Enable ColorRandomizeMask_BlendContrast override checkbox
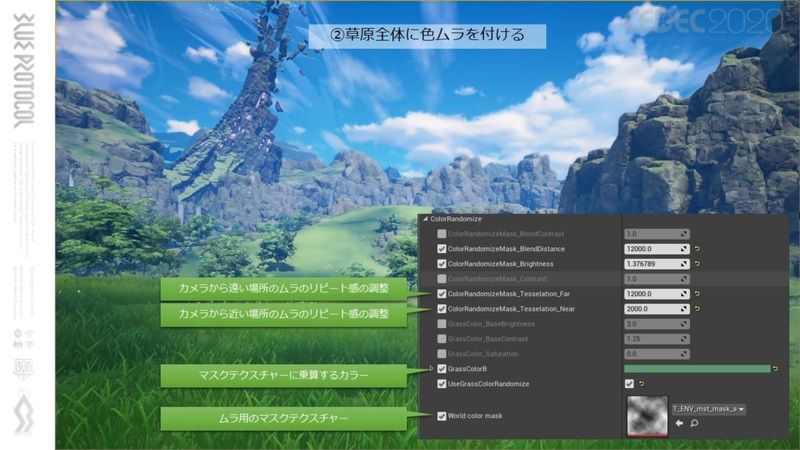 click(x=442, y=234)
